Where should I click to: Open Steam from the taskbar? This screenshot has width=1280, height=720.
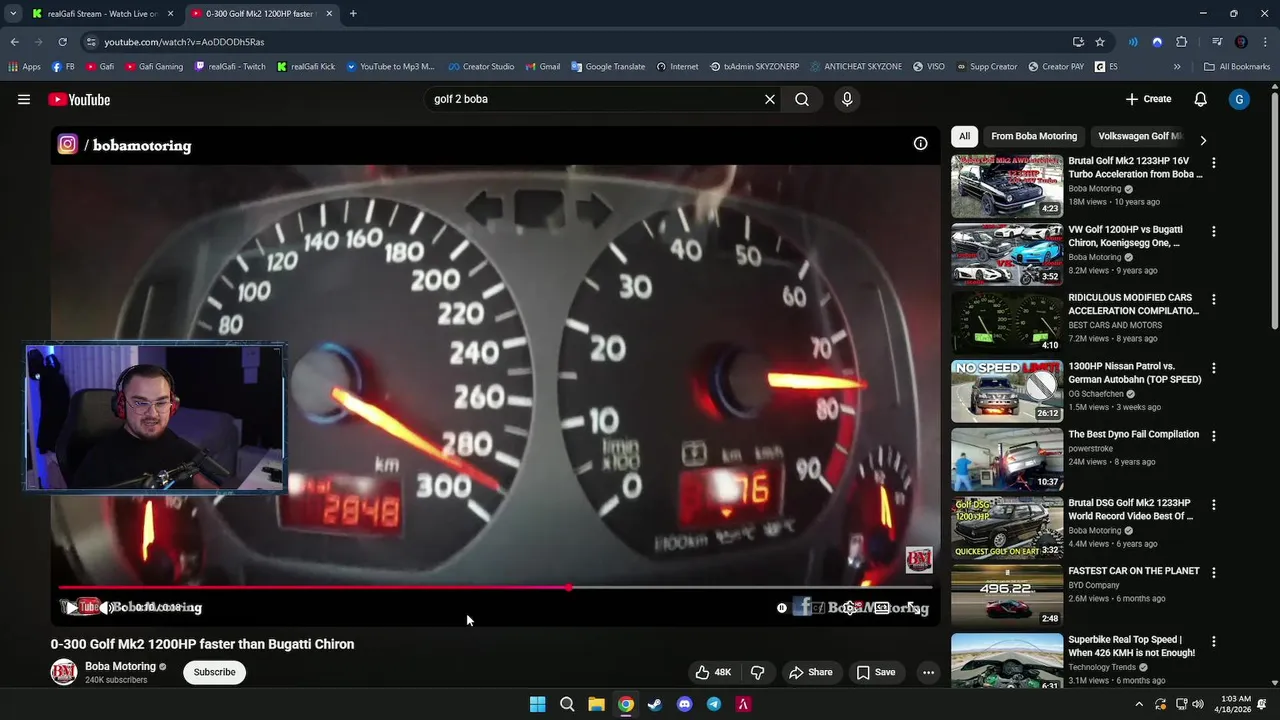655,704
